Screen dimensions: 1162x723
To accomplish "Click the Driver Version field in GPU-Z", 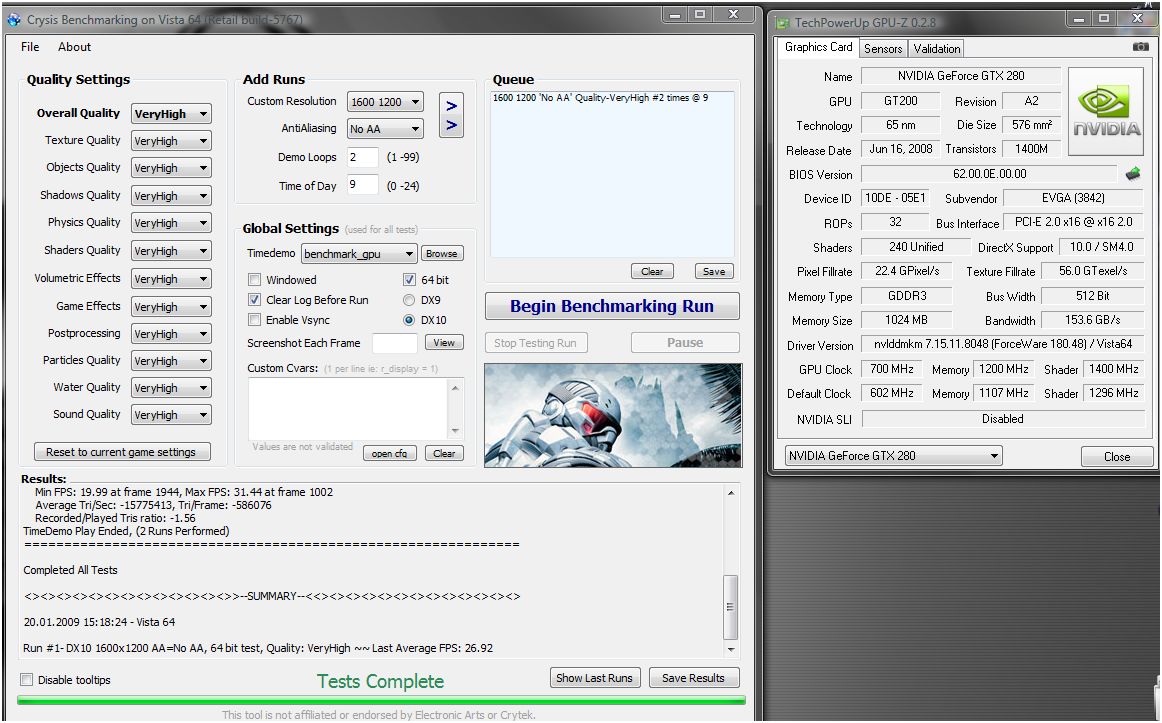I will pyautogui.click(x=1003, y=344).
